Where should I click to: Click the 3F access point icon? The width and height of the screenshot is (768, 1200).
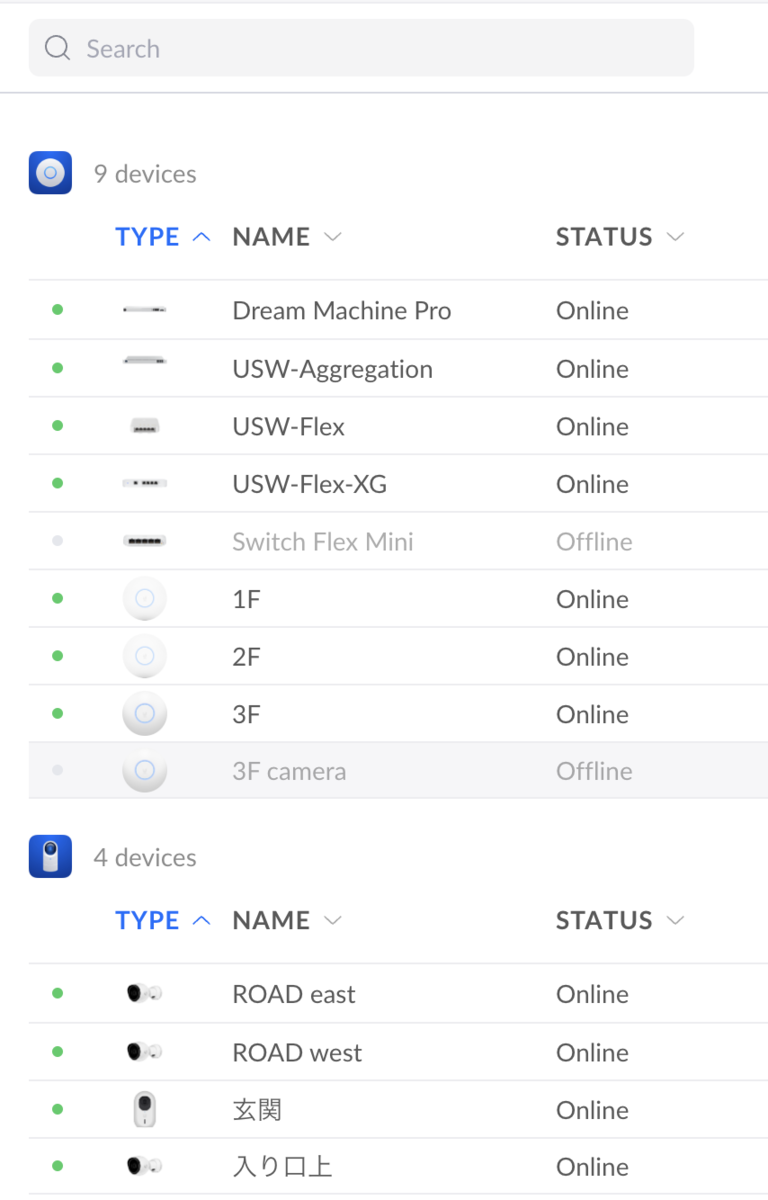(x=145, y=714)
